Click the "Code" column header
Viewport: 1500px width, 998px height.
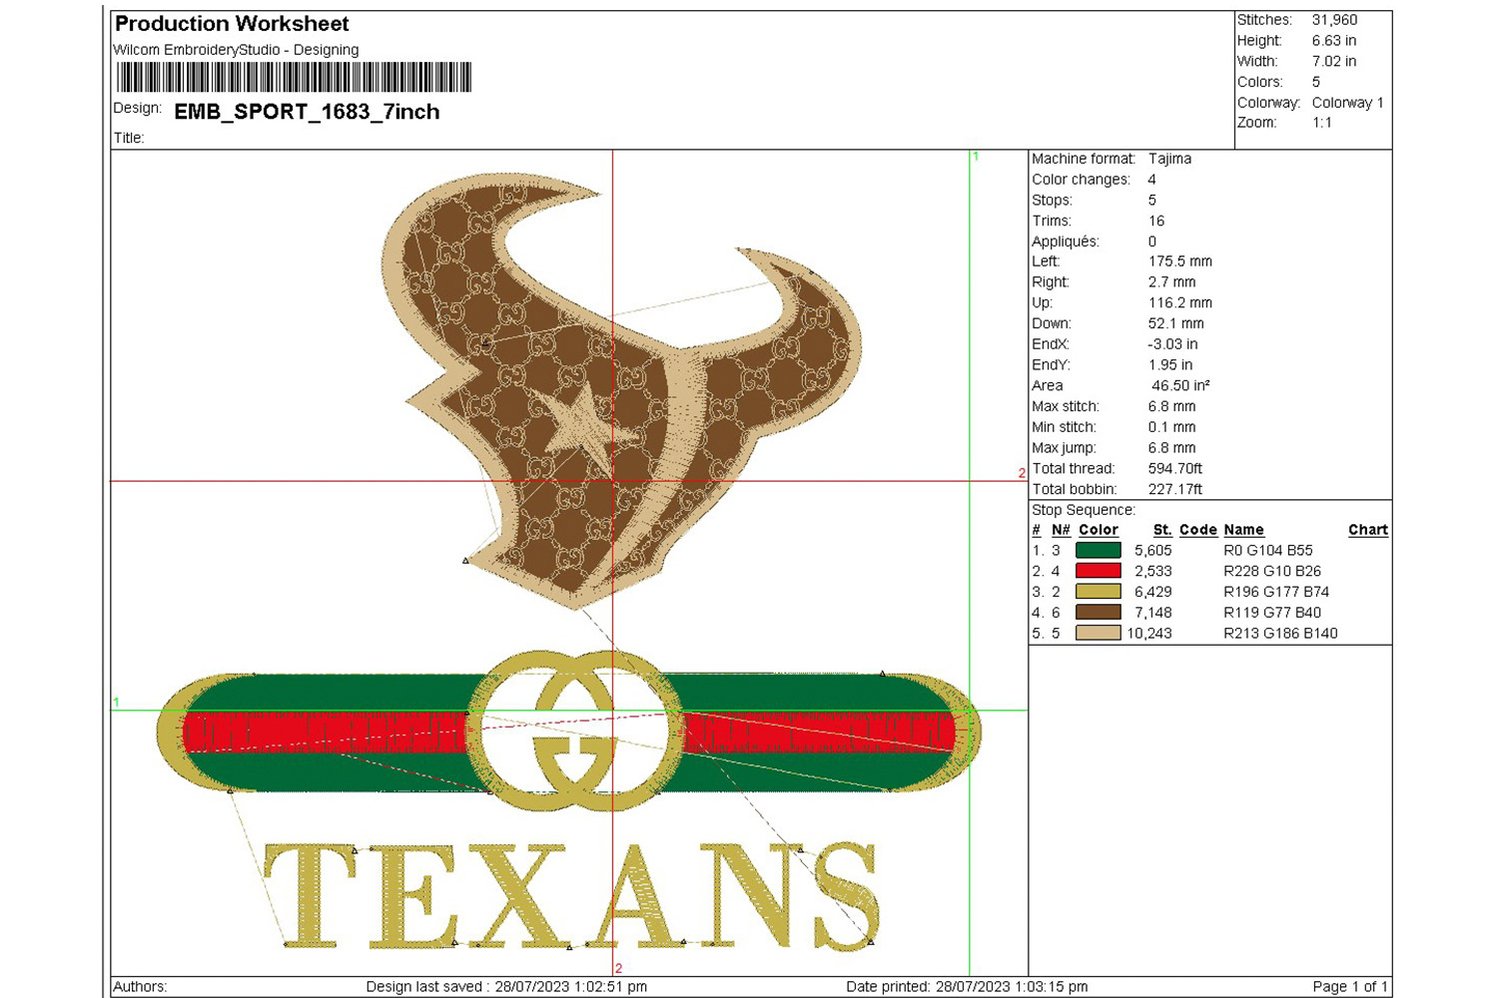pos(1198,530)
